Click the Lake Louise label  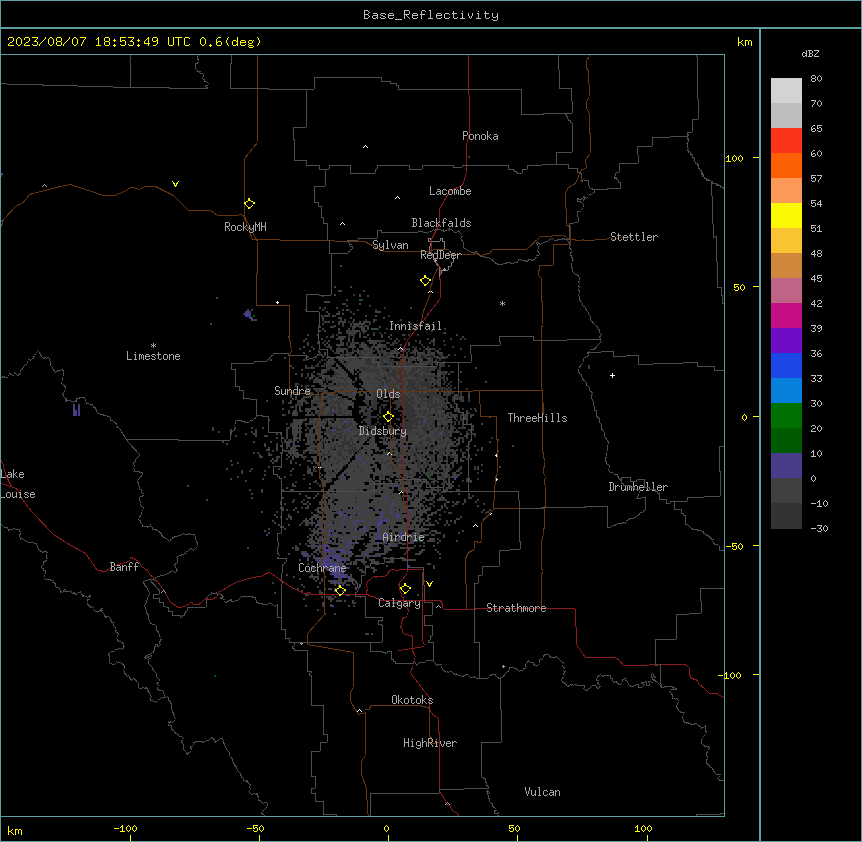click(x=18, y=484)
